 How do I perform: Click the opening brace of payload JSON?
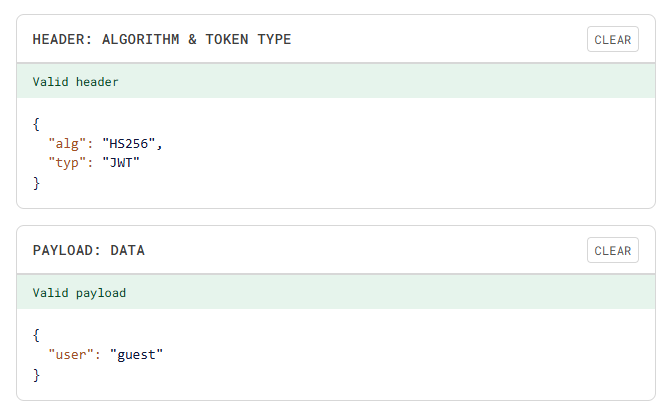point(36,336)
